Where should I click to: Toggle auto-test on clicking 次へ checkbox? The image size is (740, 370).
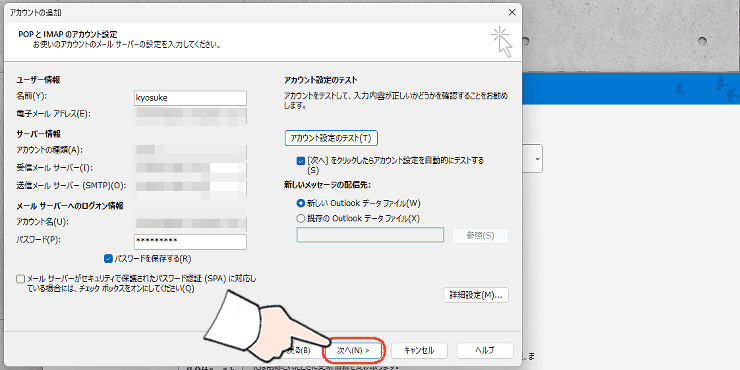301,161
